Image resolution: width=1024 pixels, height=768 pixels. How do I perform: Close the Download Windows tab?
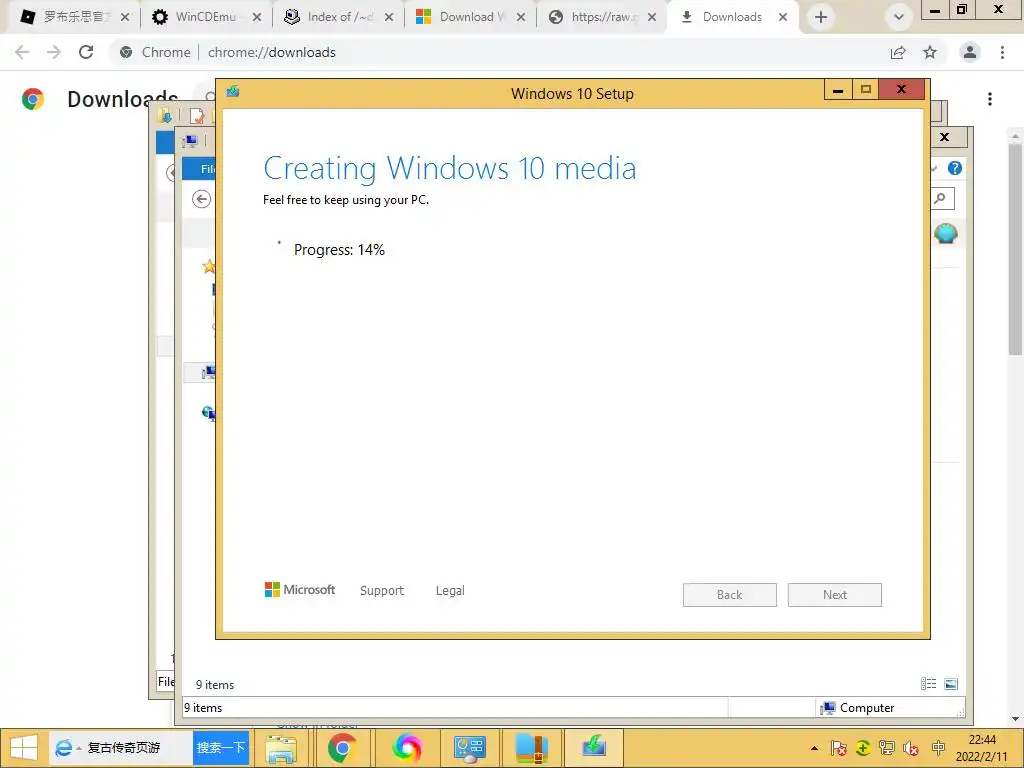click(x=521, y=17)
